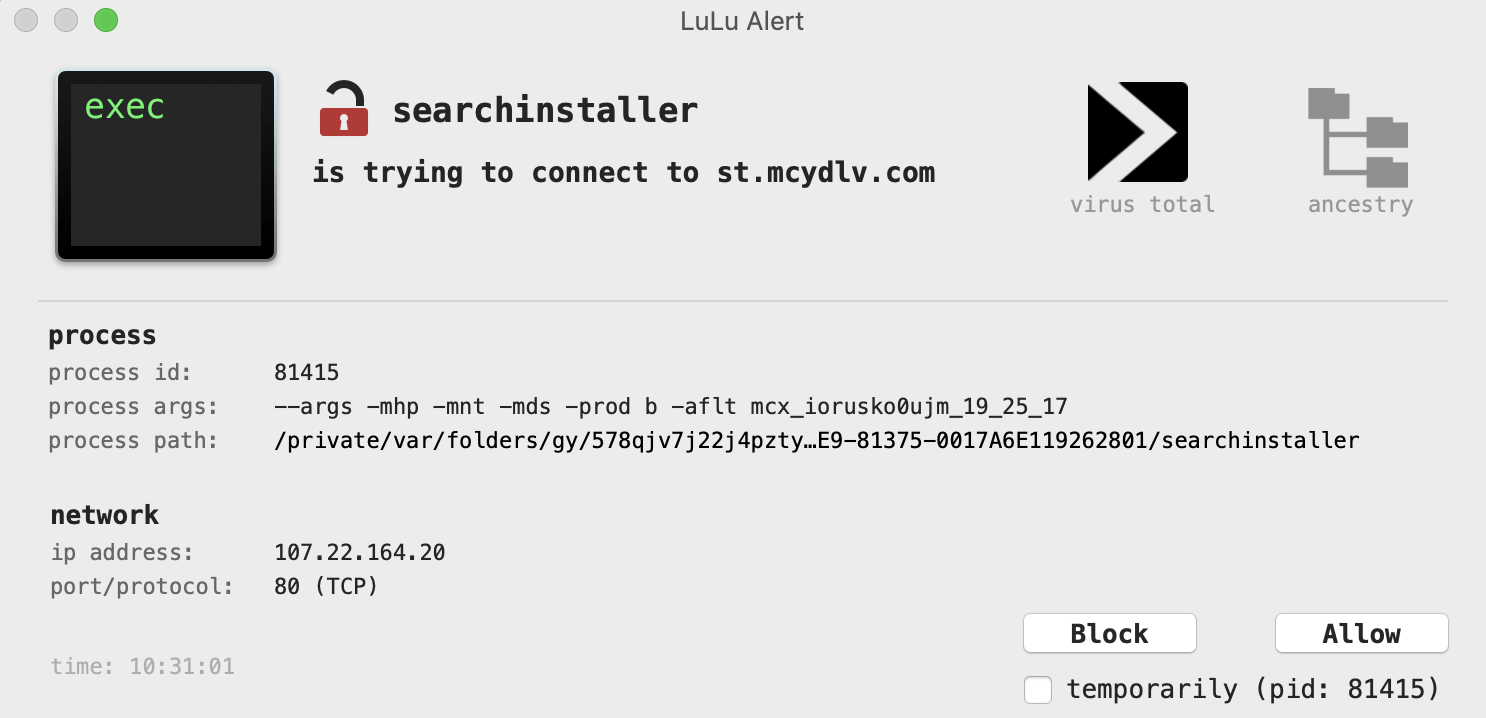
Task: Check the temporarily checkbox
Action: pyautogui.click(x=1038, y=689)
